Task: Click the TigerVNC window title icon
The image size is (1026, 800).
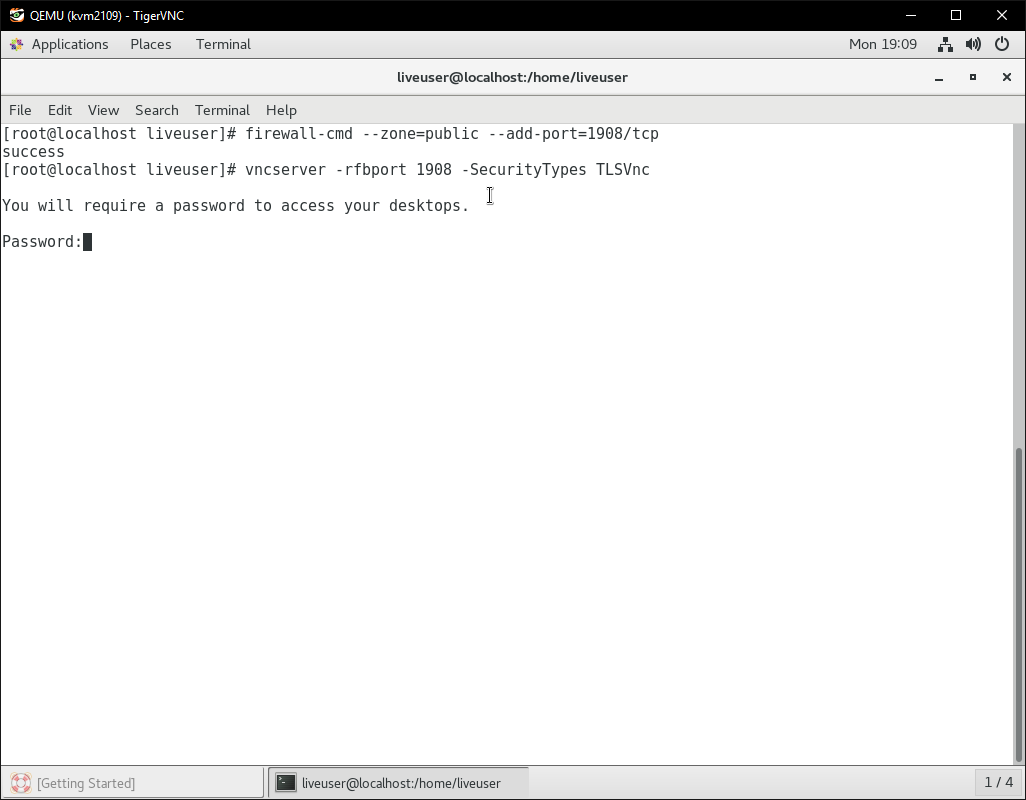Action: (16, 15)
